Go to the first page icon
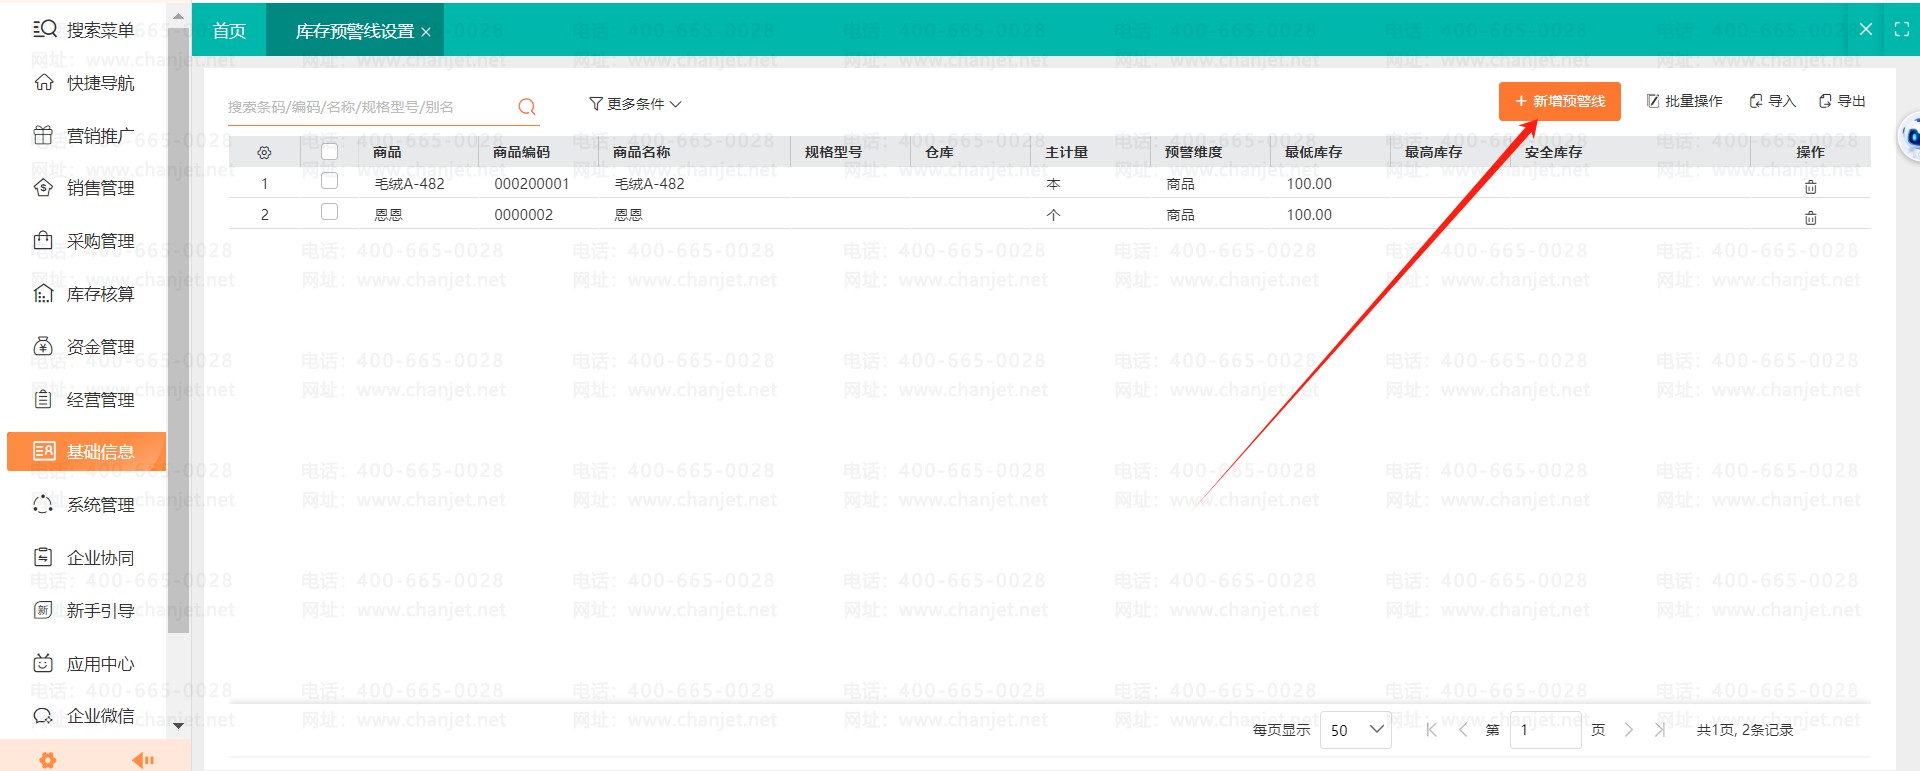1920x771 pixels. [1431, 730]
